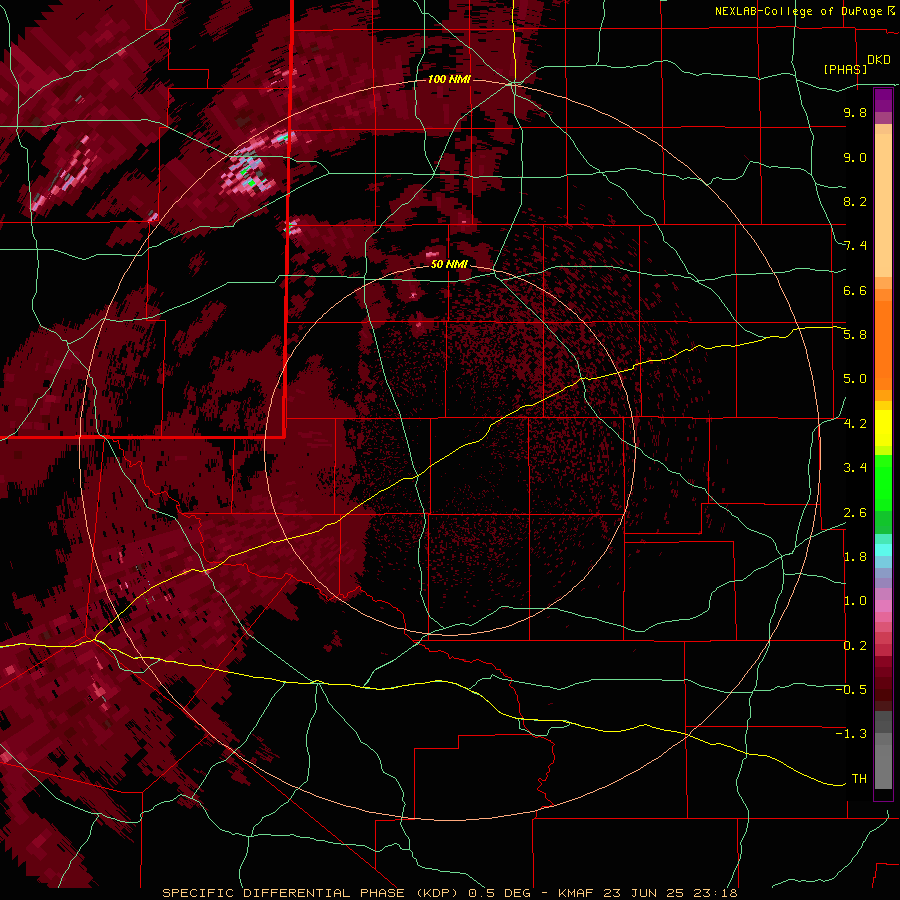Pick the yellow band in legend
Image resolution: width=900 pixels, height=900 pixels.
pos(883,428)
